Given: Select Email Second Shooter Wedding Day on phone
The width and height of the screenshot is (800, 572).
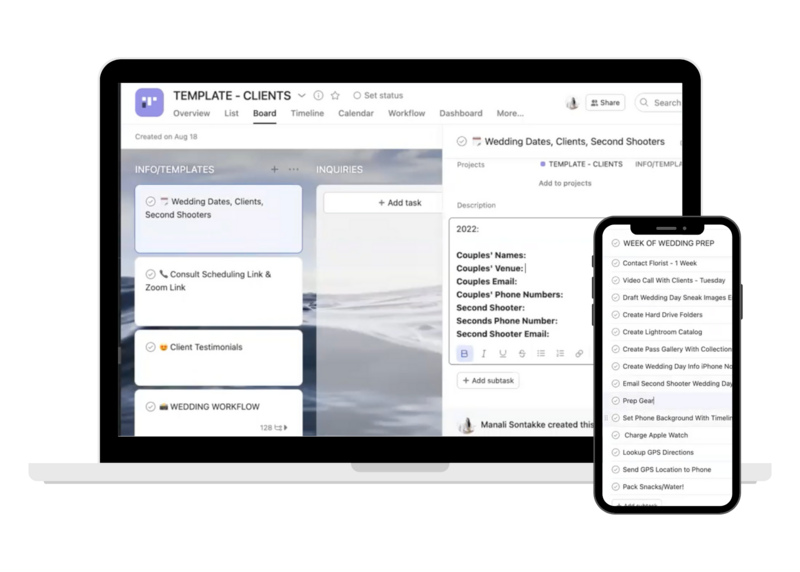Looking at the screenshot, I should click(x=677, y=384).
